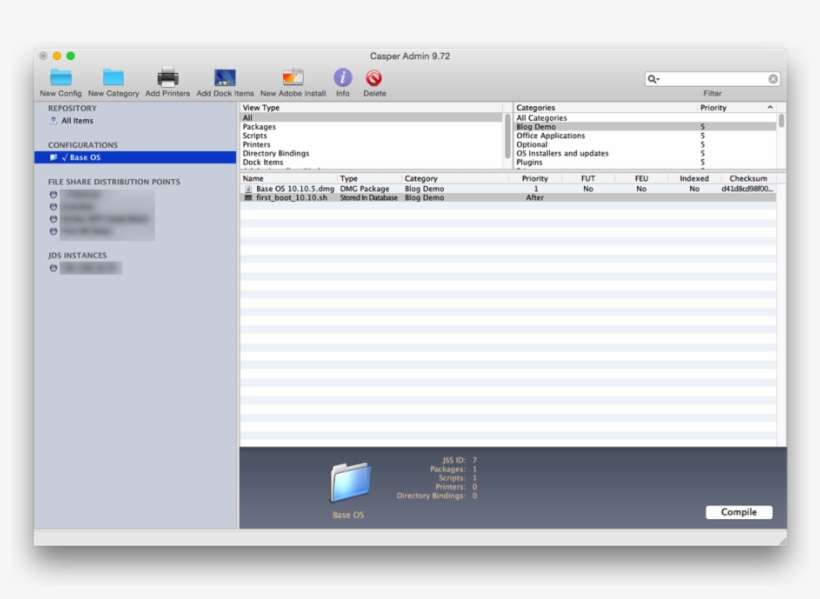Collapse the Priority column using its chevron
Viewport: 820px width, 599px height.
pyautogui.click(x=769, y=107)
